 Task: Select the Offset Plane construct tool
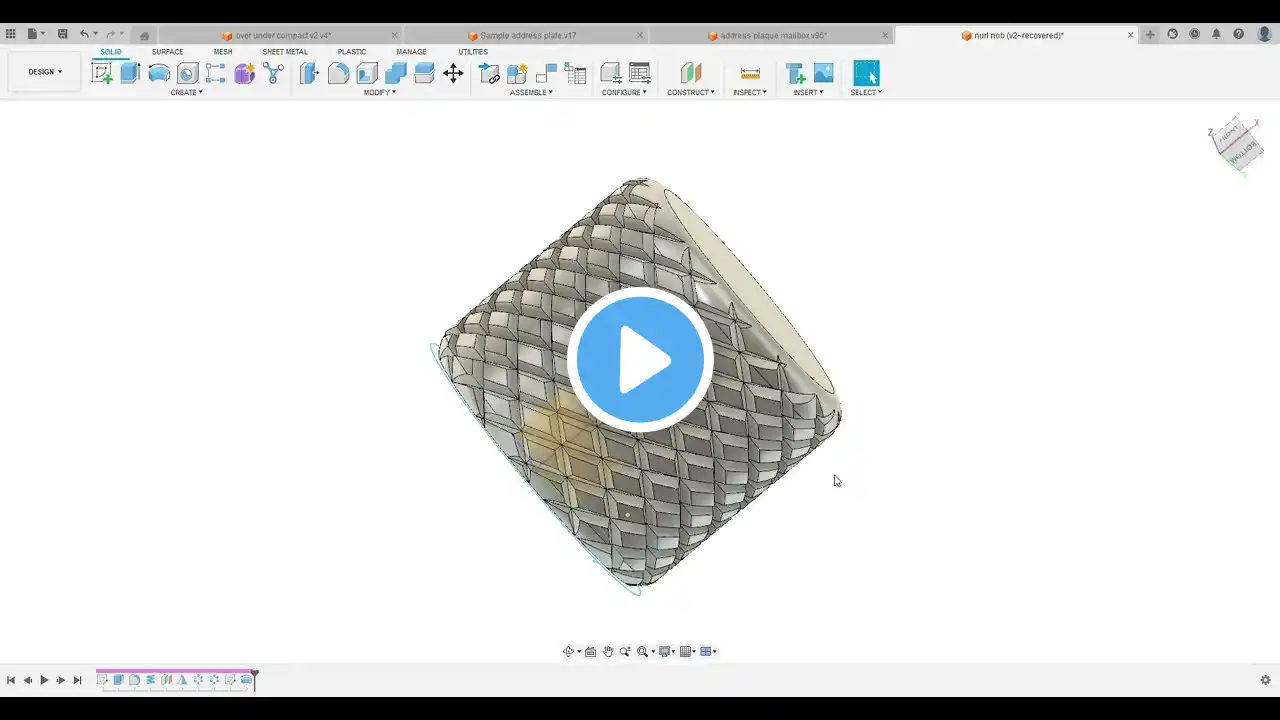pos(691,73)
